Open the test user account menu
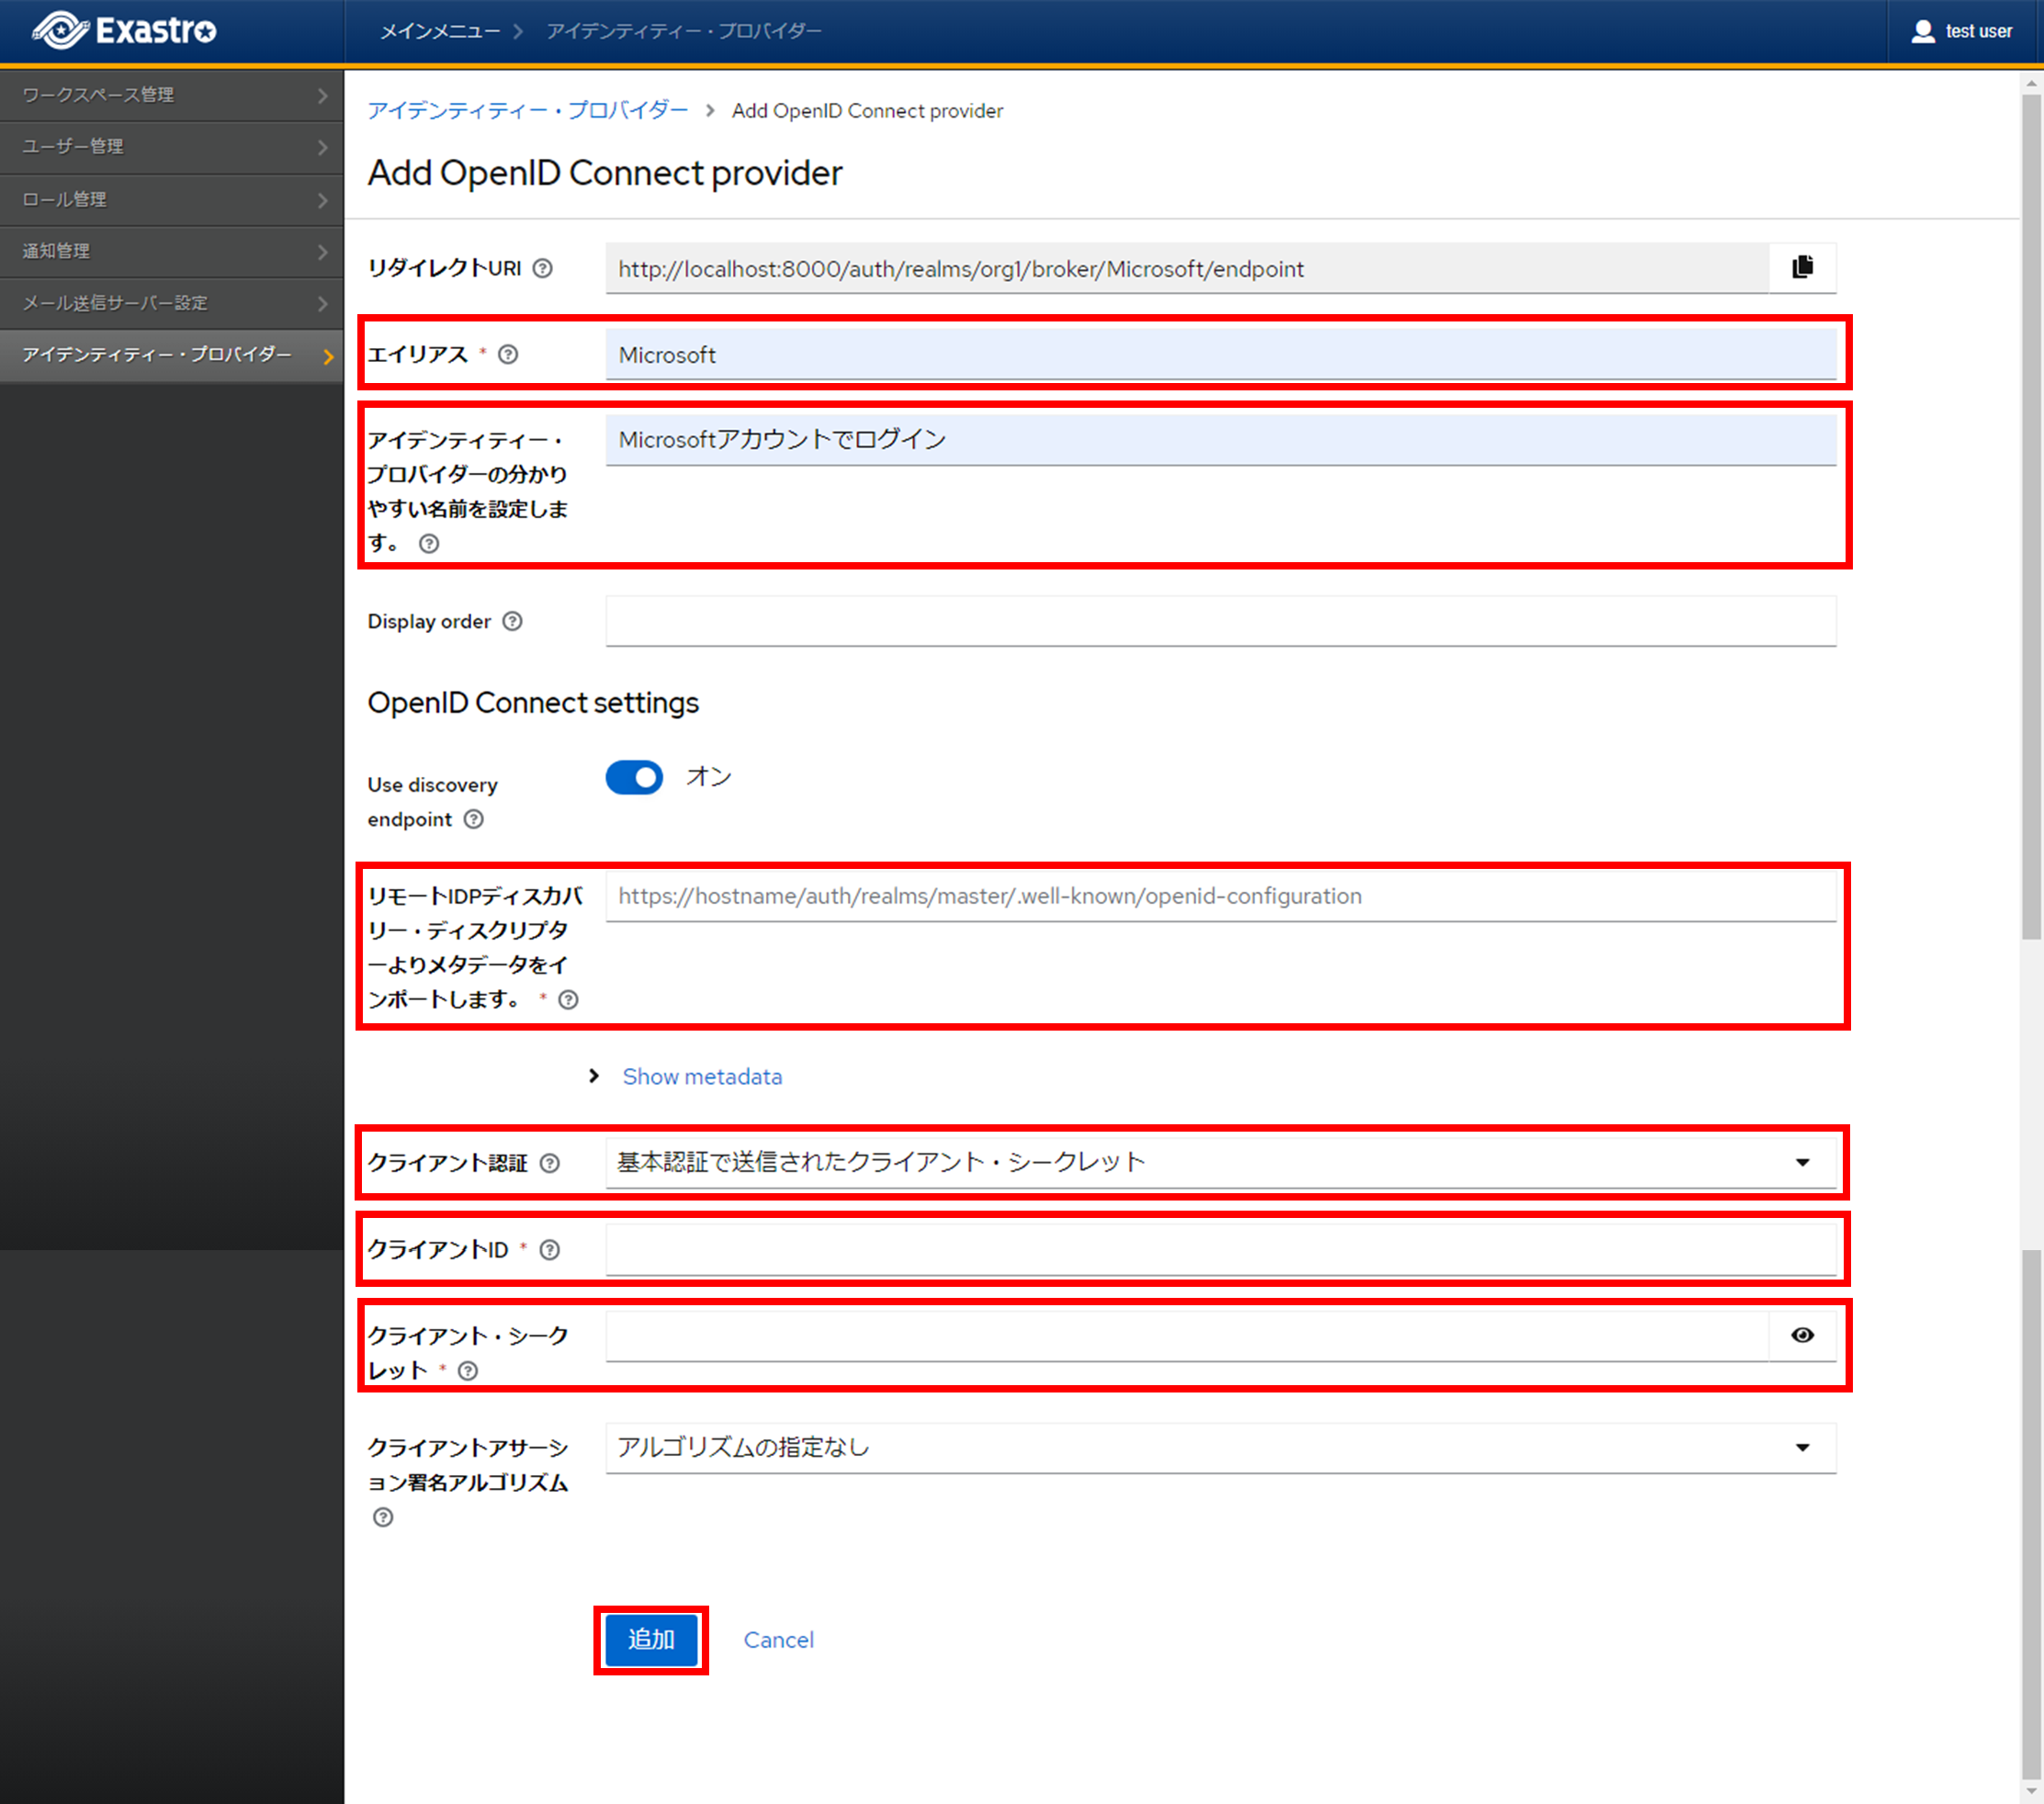 [x=1961, y=31]
